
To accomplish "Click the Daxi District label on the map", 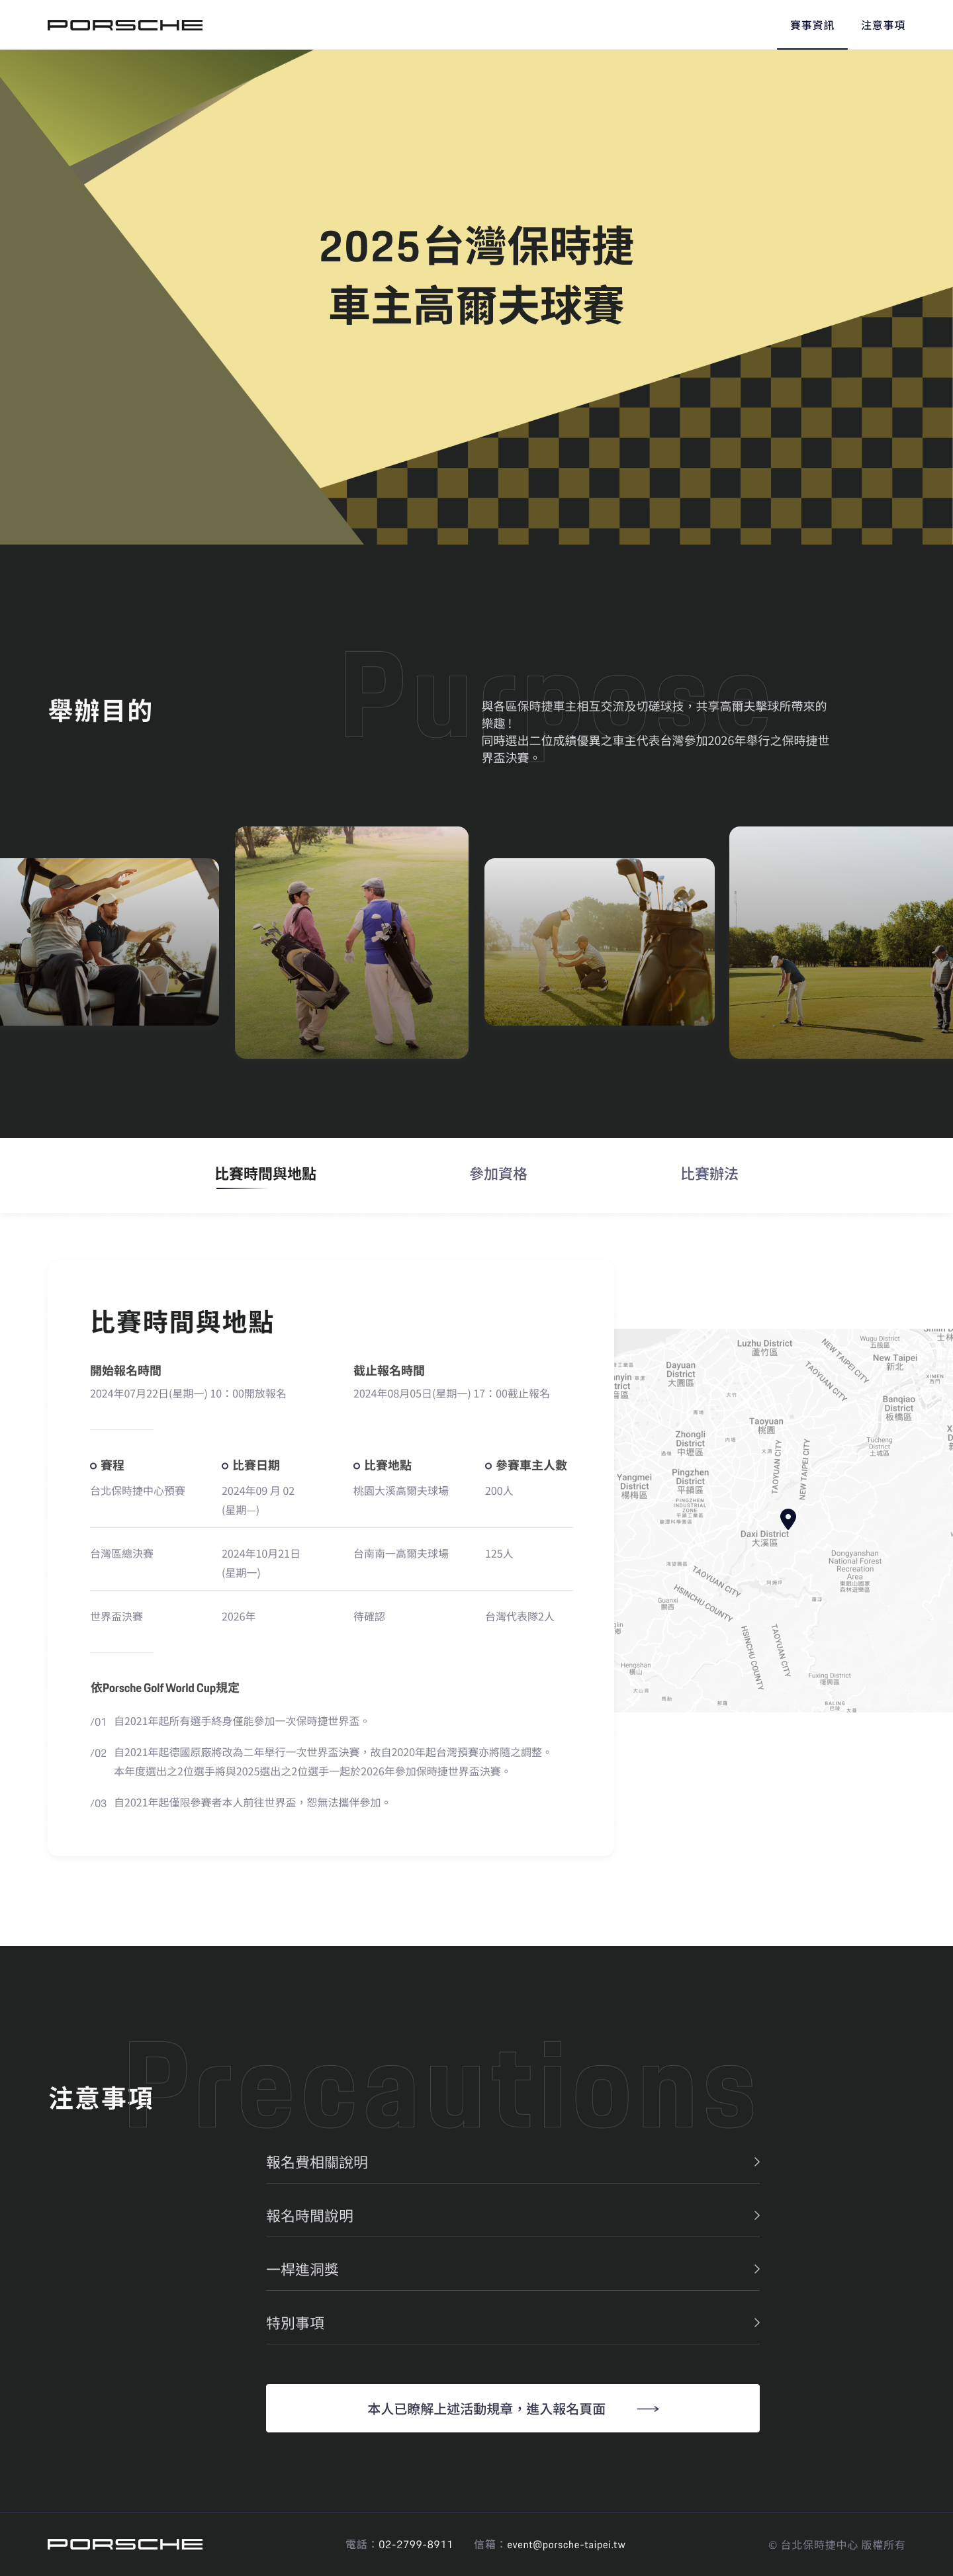I will pyautogui.click(x=765, y=1538).
